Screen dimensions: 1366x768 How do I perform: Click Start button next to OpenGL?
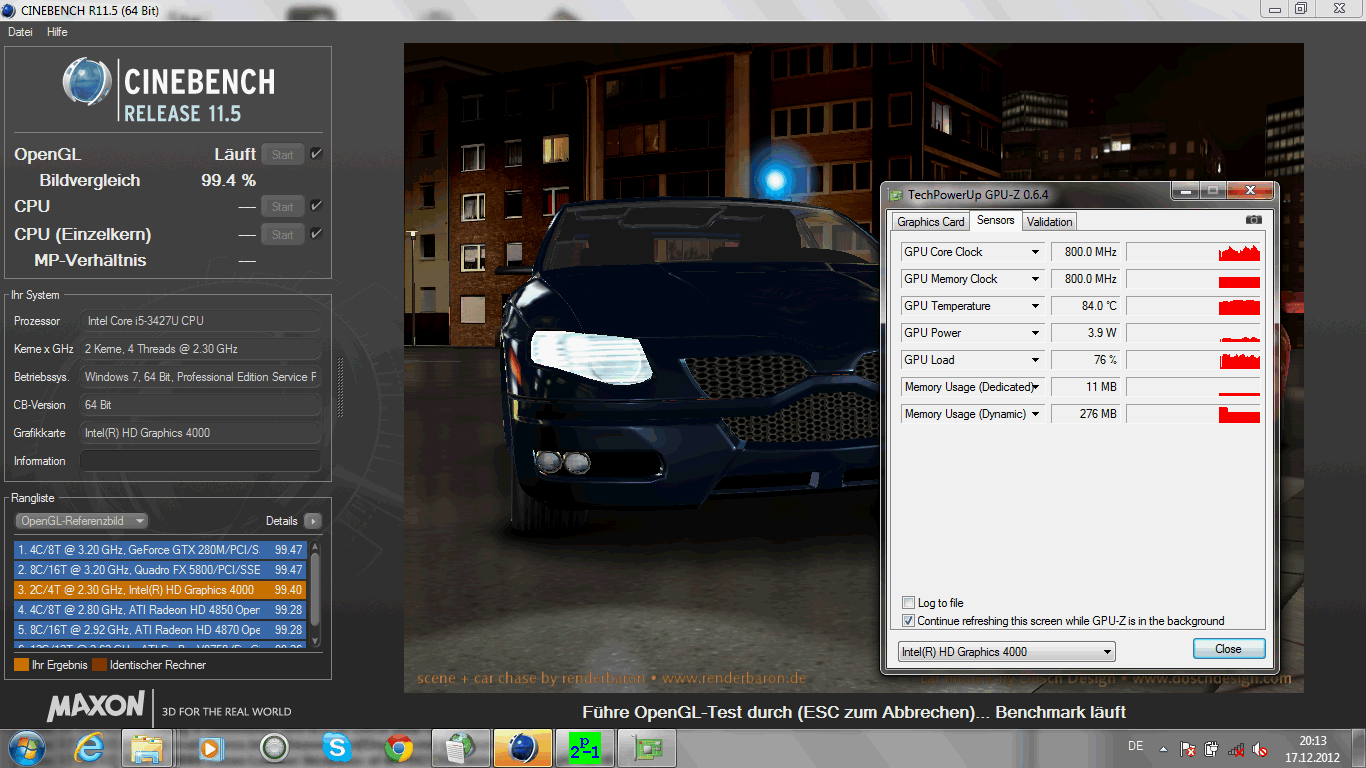coord(283,154)
